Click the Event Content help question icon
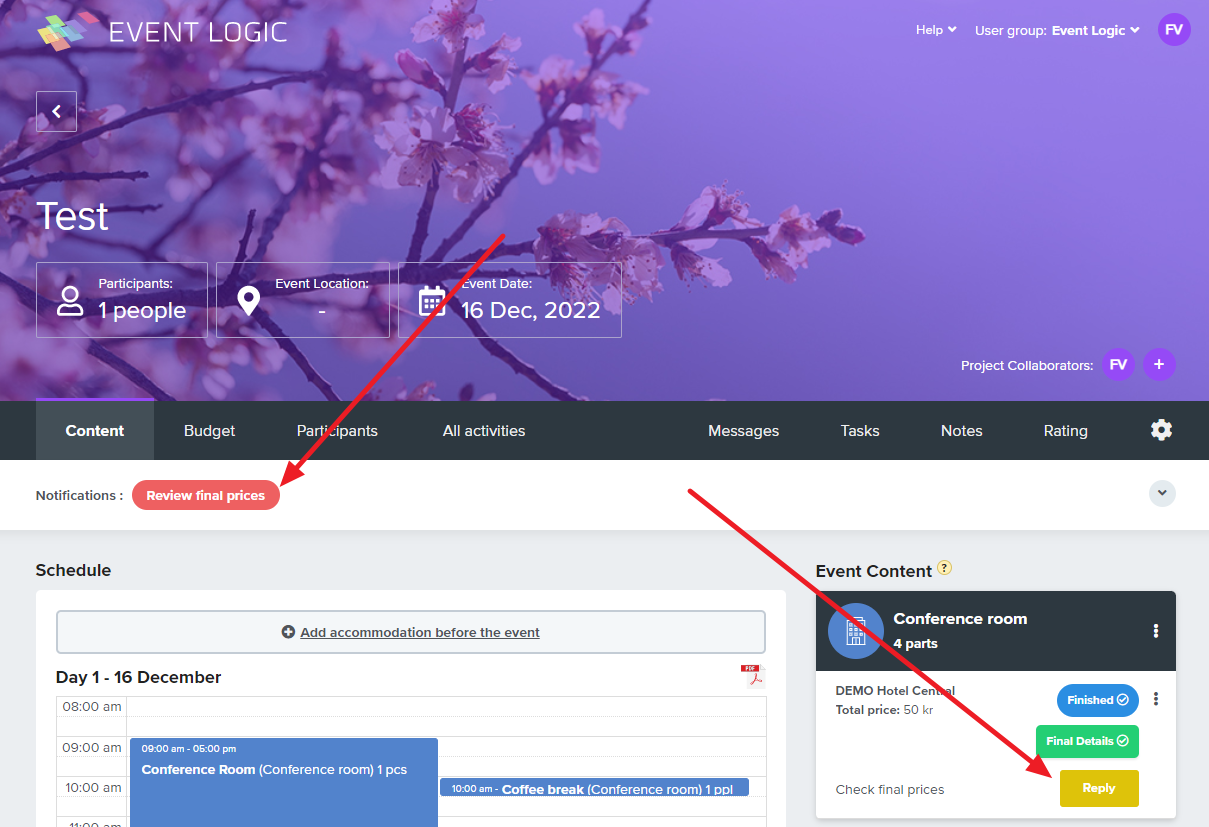Viewport: 1209px width, 827px height. point(944,568)
